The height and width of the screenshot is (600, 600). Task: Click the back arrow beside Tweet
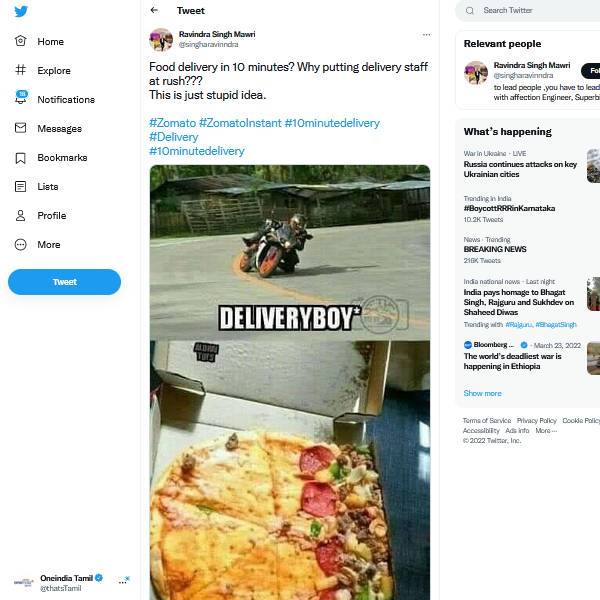[x=154, y=10]
